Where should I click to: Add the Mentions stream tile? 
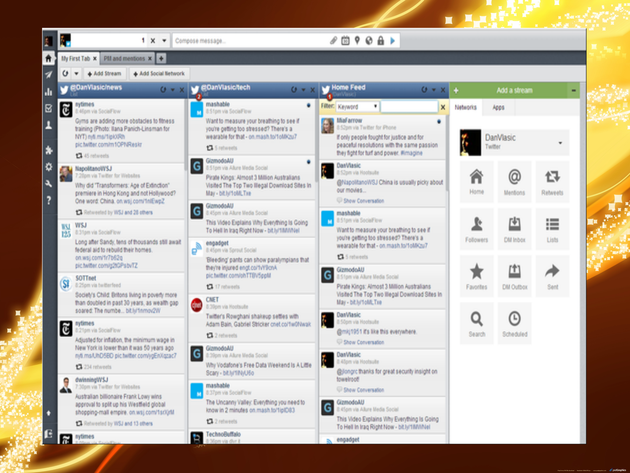(x=514, y=182)
